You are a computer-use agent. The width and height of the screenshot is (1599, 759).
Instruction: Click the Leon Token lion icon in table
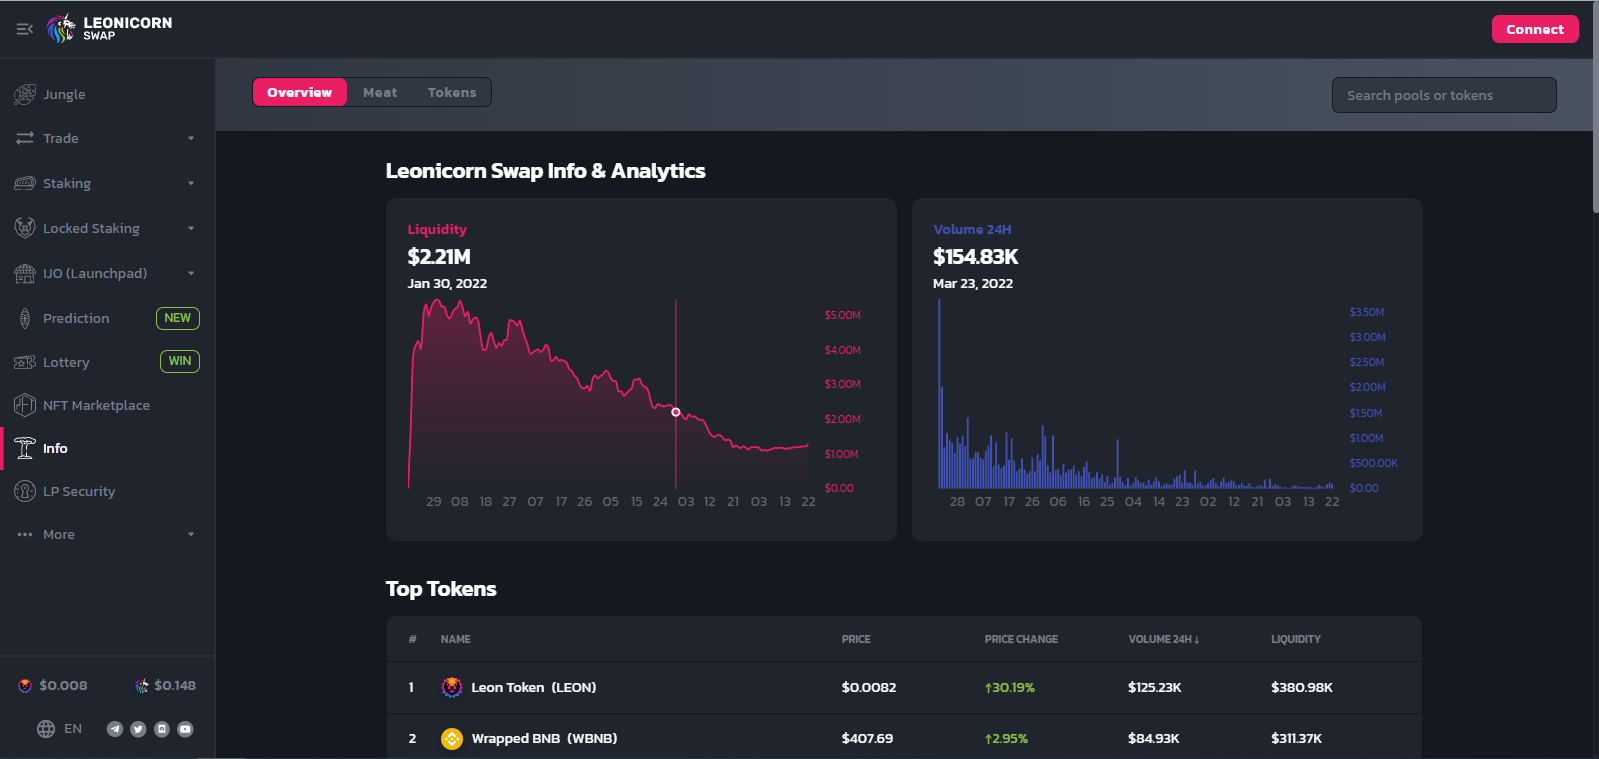[x=452, y=687]
